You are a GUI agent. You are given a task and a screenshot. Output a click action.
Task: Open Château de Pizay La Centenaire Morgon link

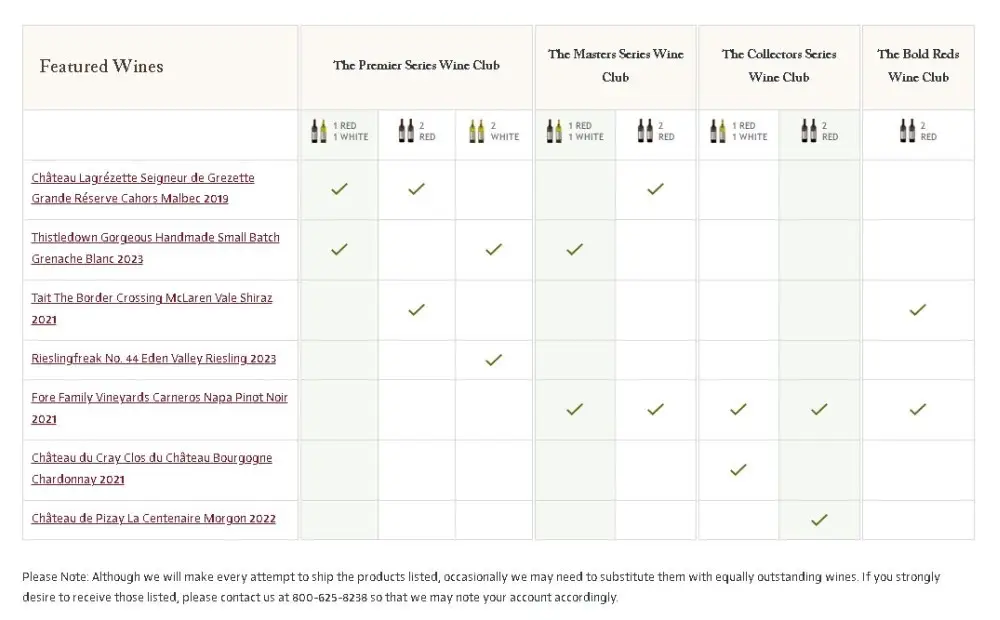(x=153, y=519)
